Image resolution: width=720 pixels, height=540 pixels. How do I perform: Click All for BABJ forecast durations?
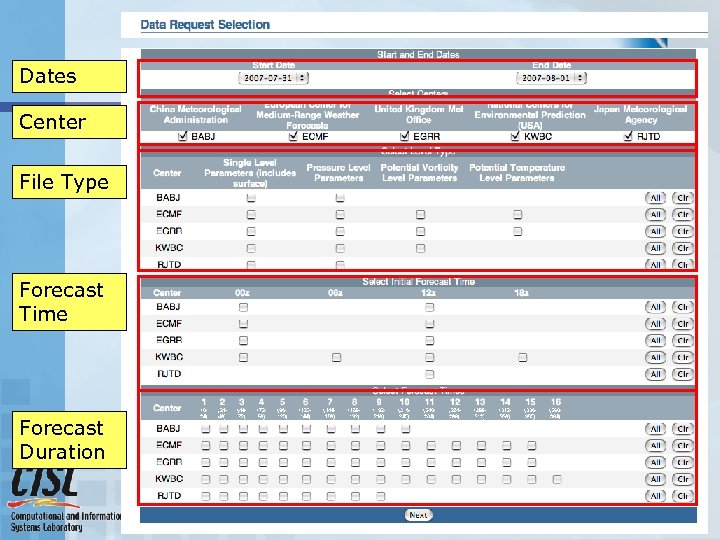click(x=655, y=429)
